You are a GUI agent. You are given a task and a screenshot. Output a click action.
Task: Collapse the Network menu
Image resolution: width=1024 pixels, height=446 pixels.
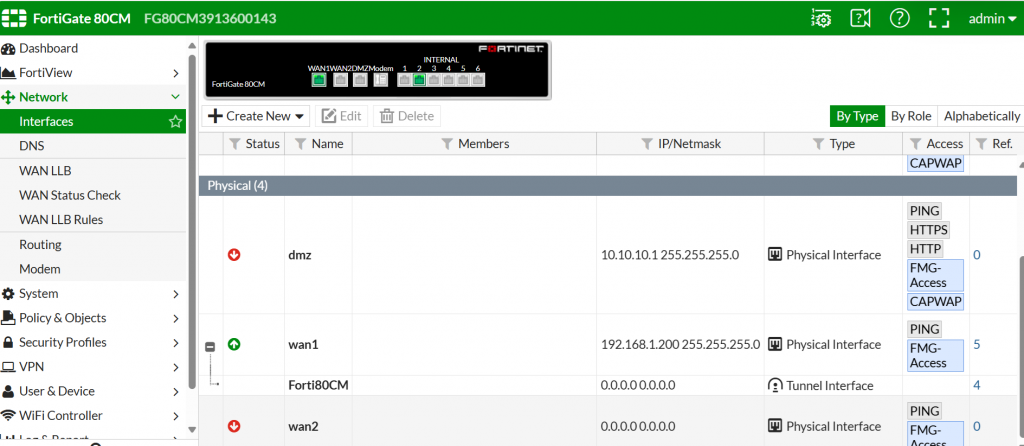point(93,97)
